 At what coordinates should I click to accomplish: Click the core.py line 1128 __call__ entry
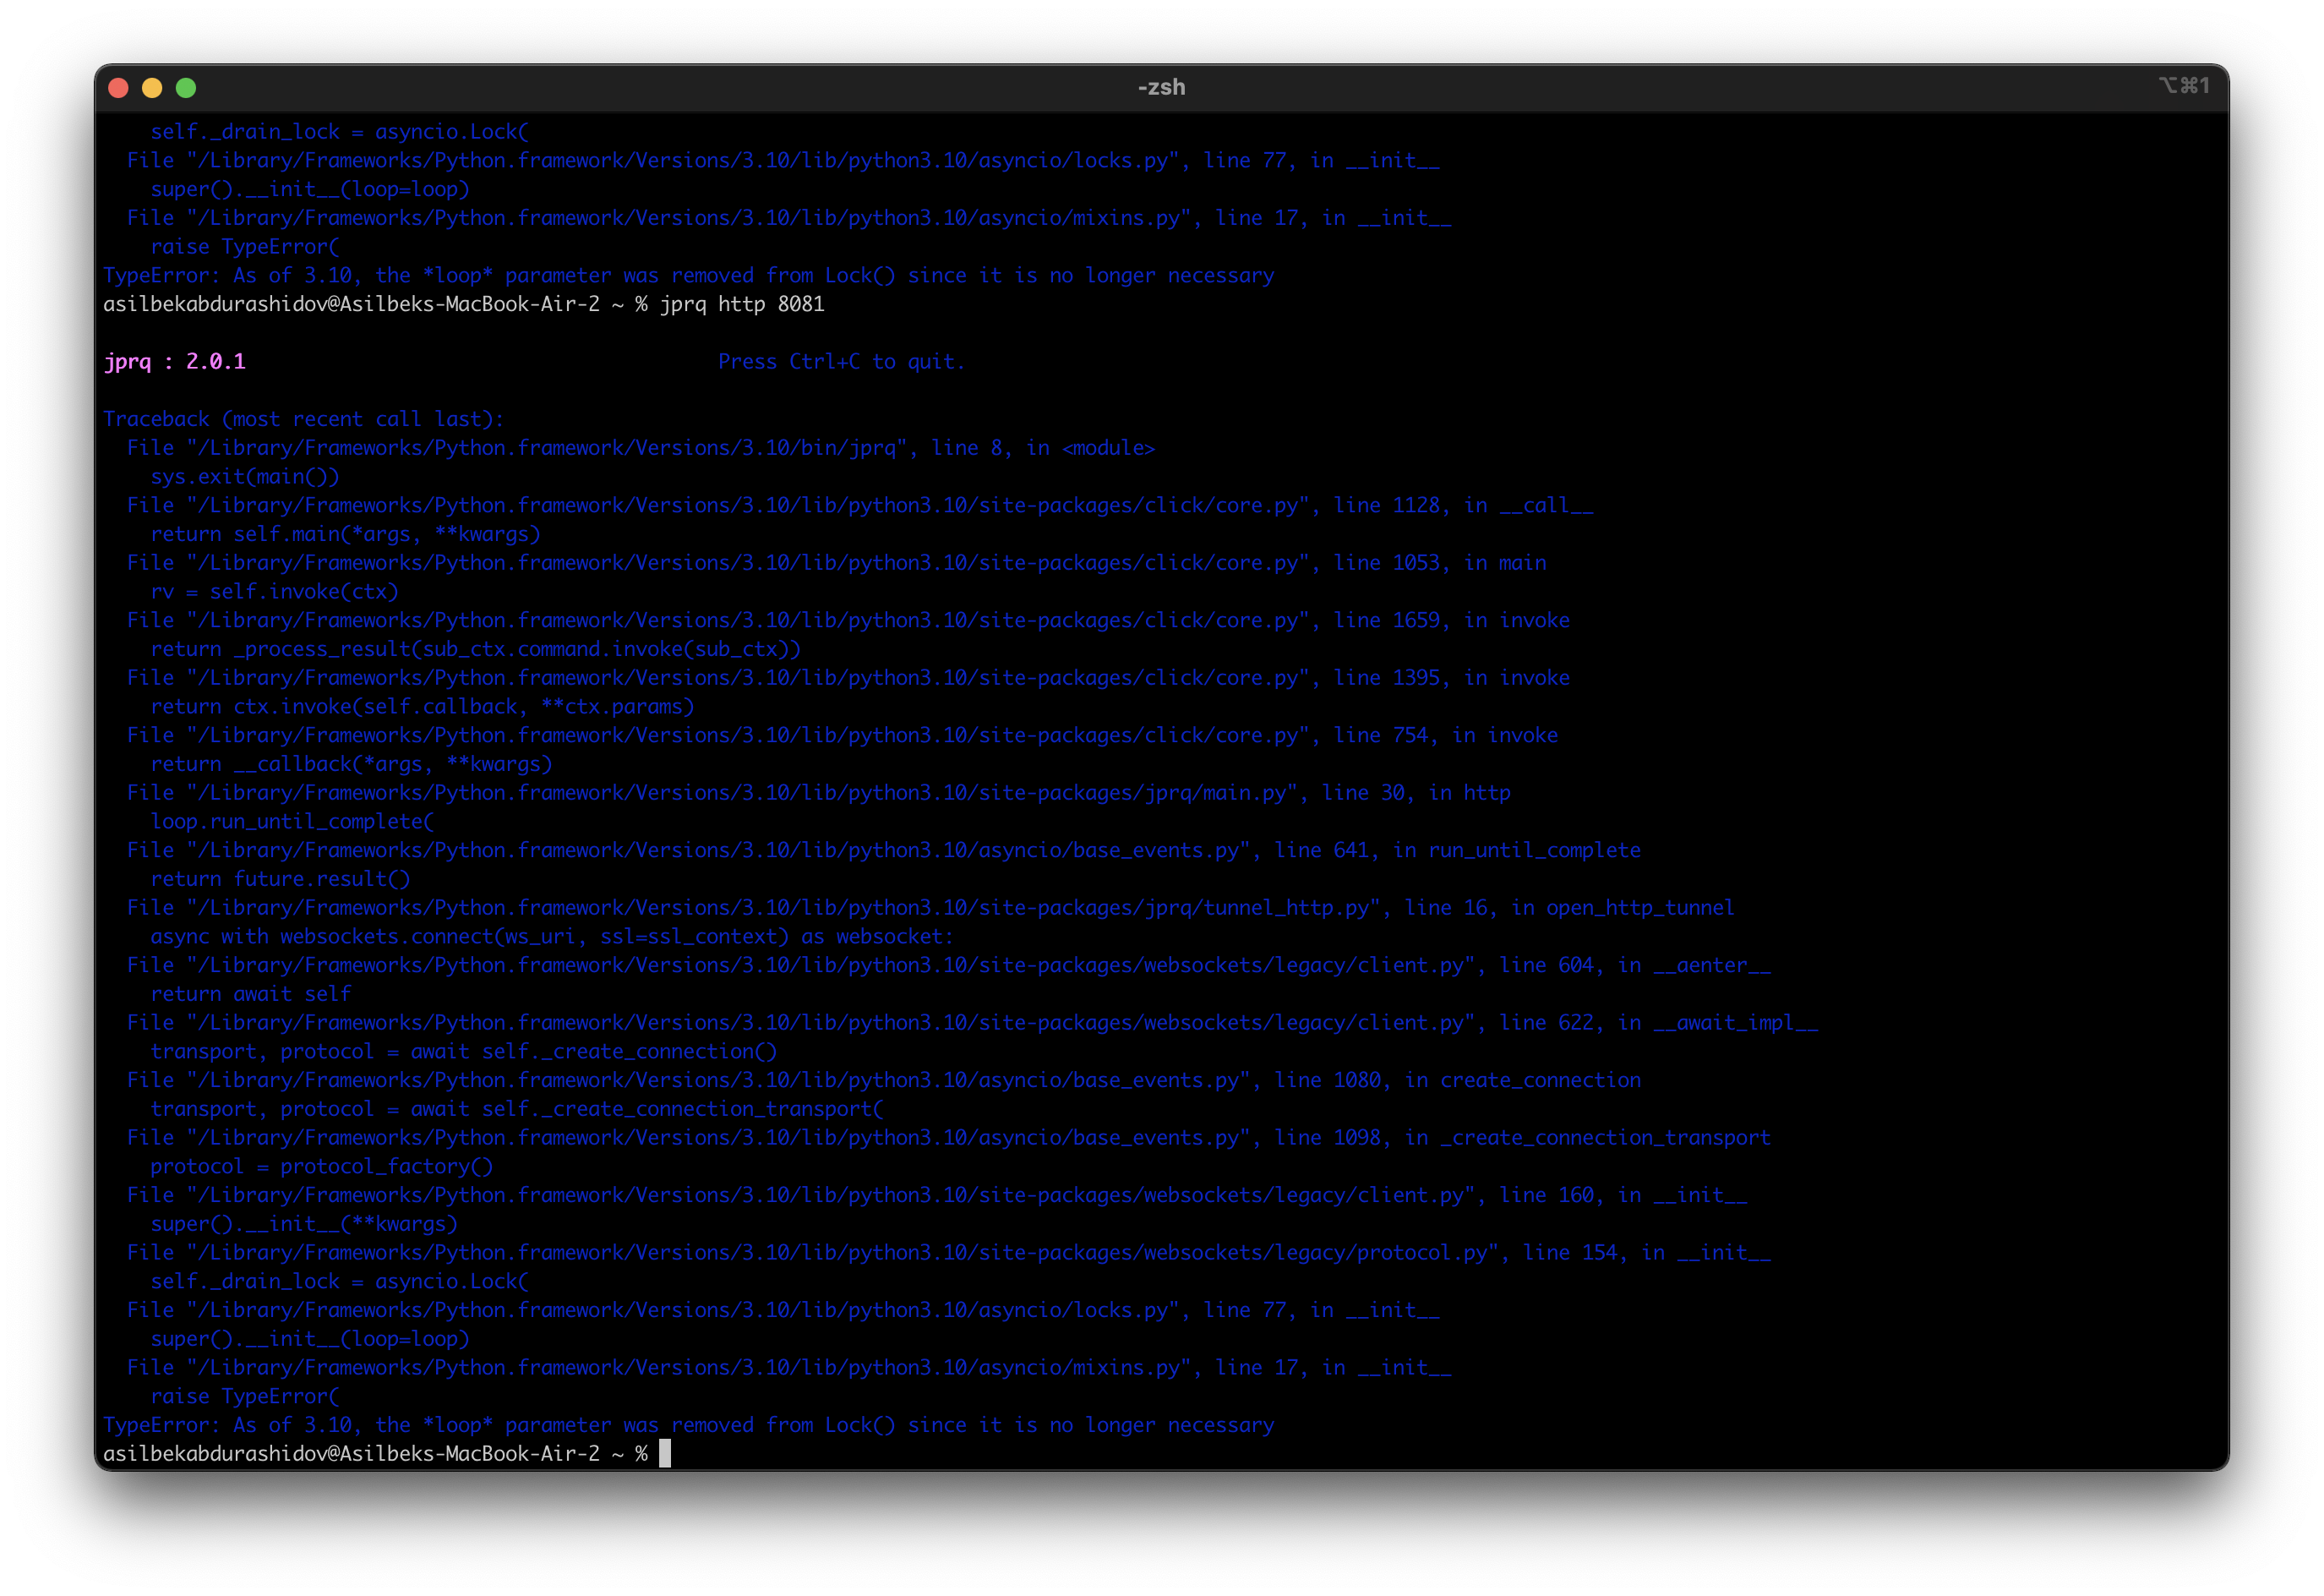pyautogui.click(x=860, y=506)
